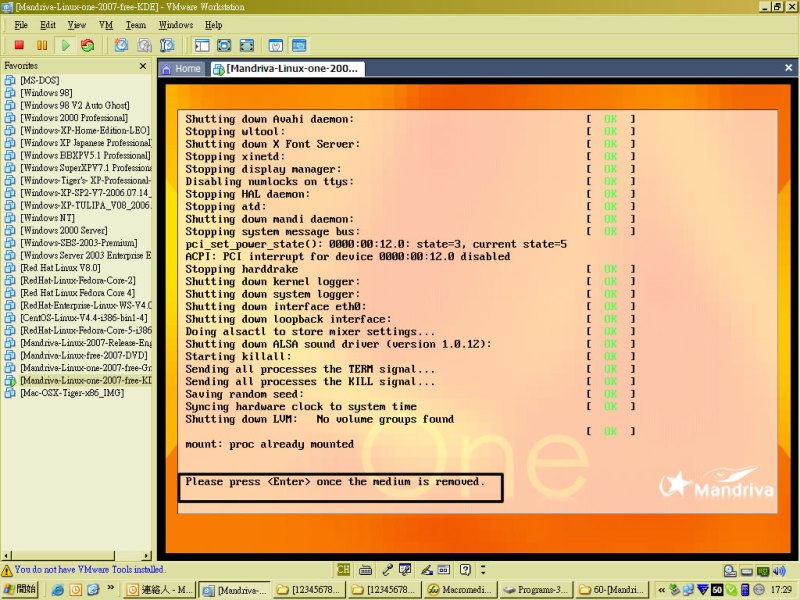Click the Reset virtual machine icon

(x=87, y=45)
